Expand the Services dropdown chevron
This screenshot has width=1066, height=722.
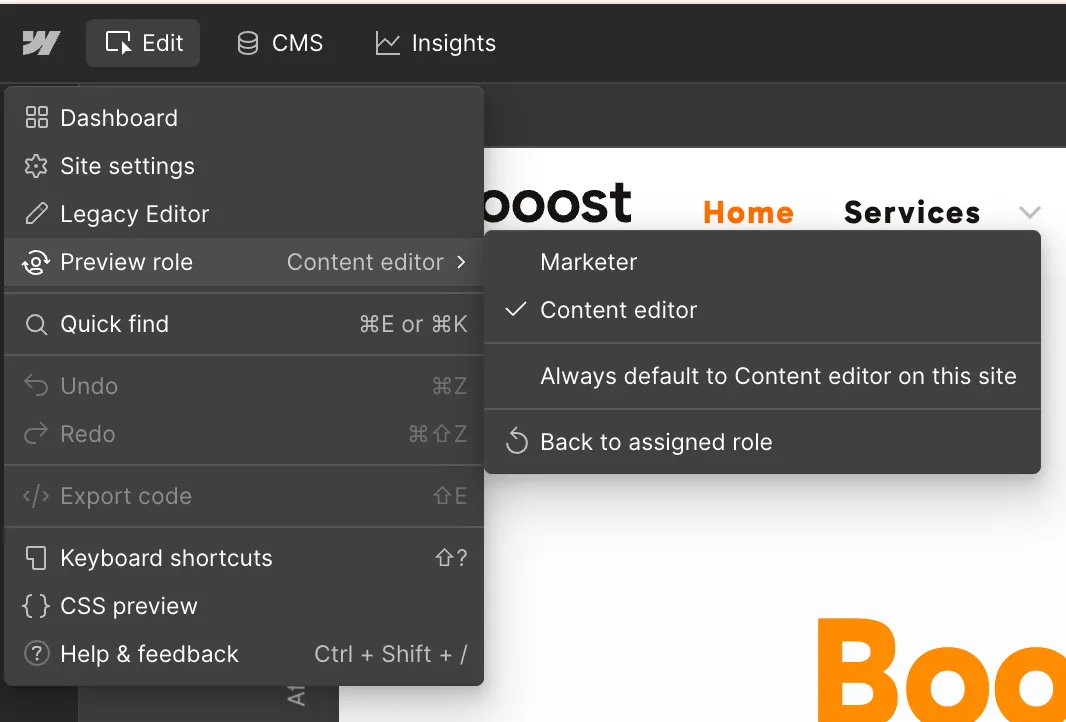tap(1030, 213)
